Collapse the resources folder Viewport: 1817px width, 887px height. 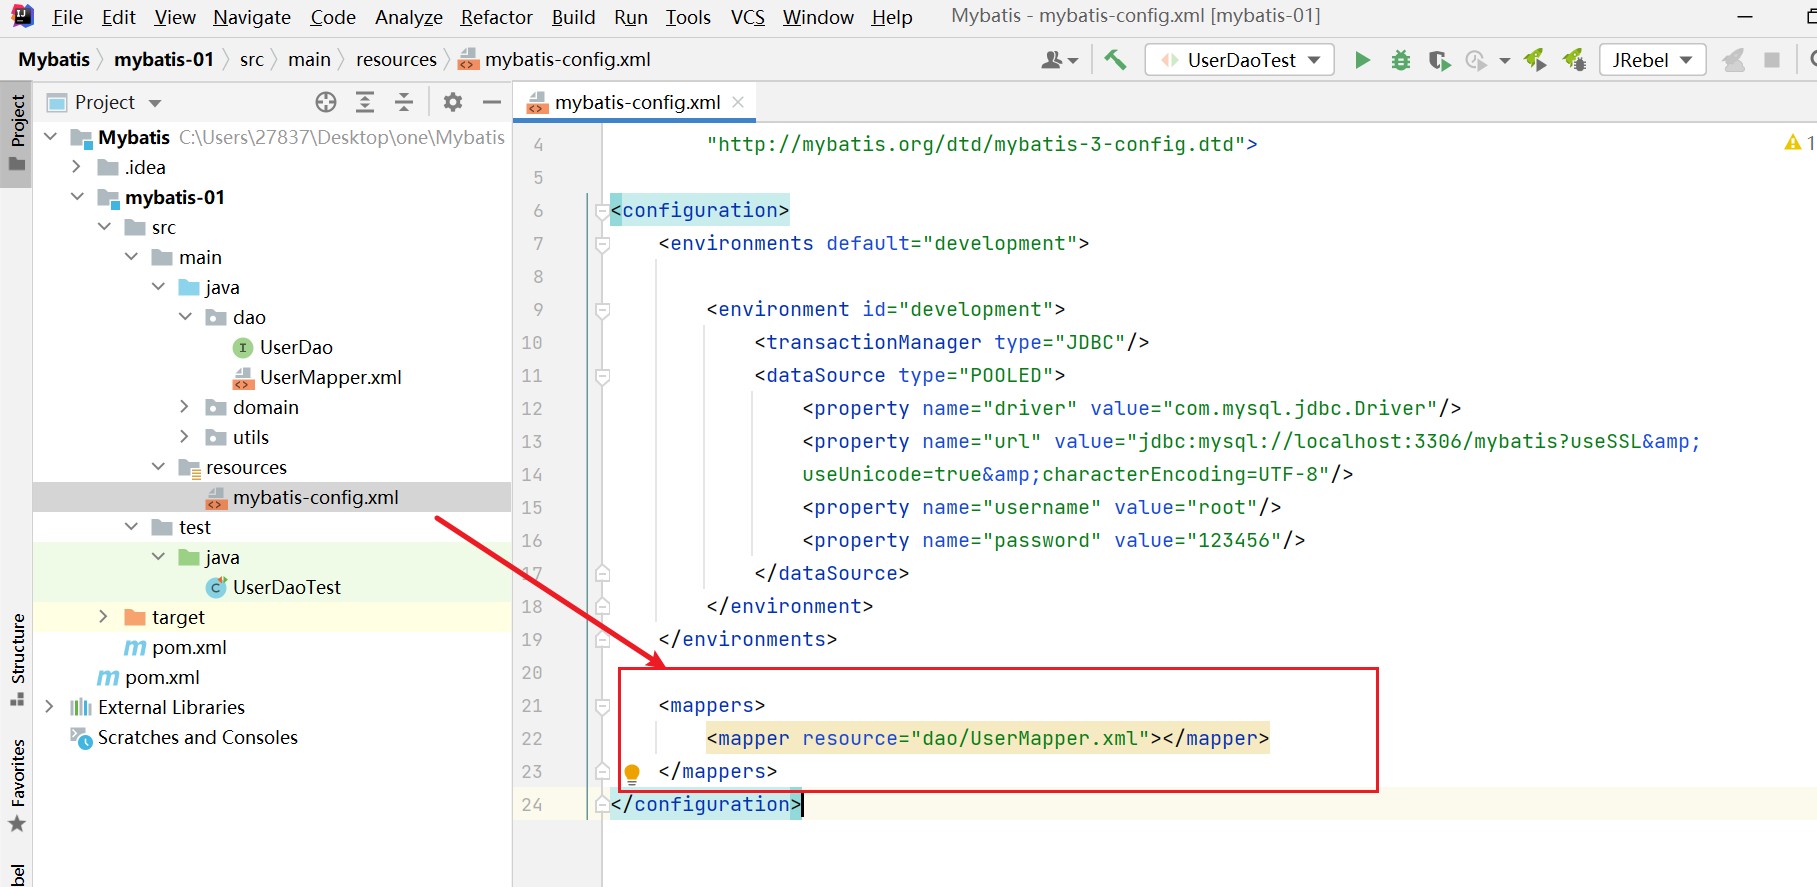158,467
